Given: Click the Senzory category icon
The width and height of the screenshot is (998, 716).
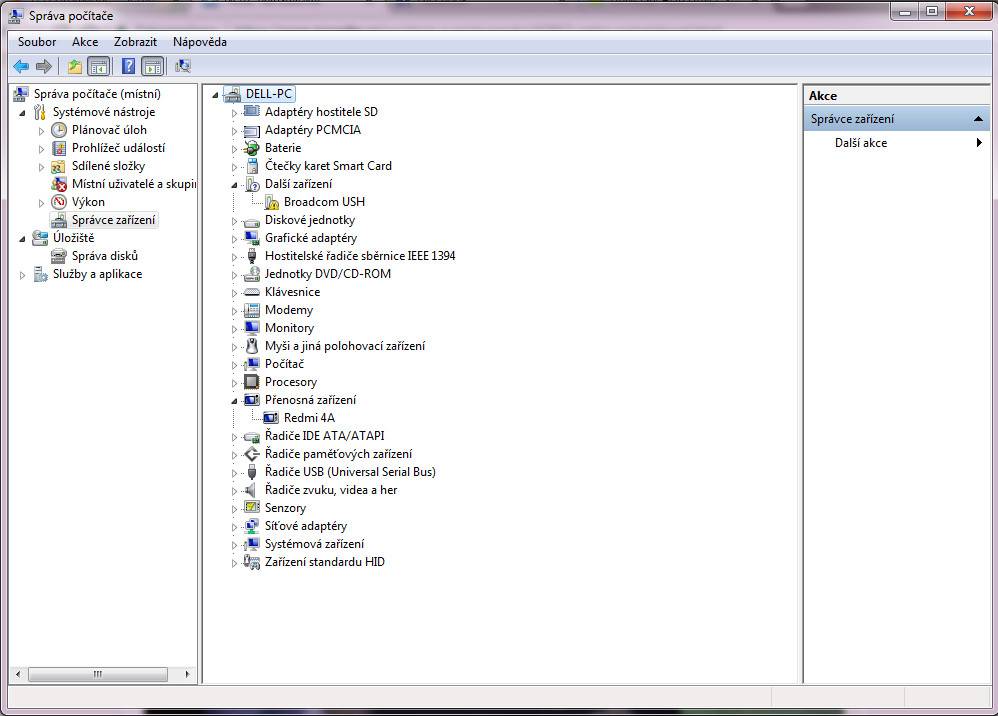Looking at the screenshot, I should pyautogui.click(x=252, y=507).
